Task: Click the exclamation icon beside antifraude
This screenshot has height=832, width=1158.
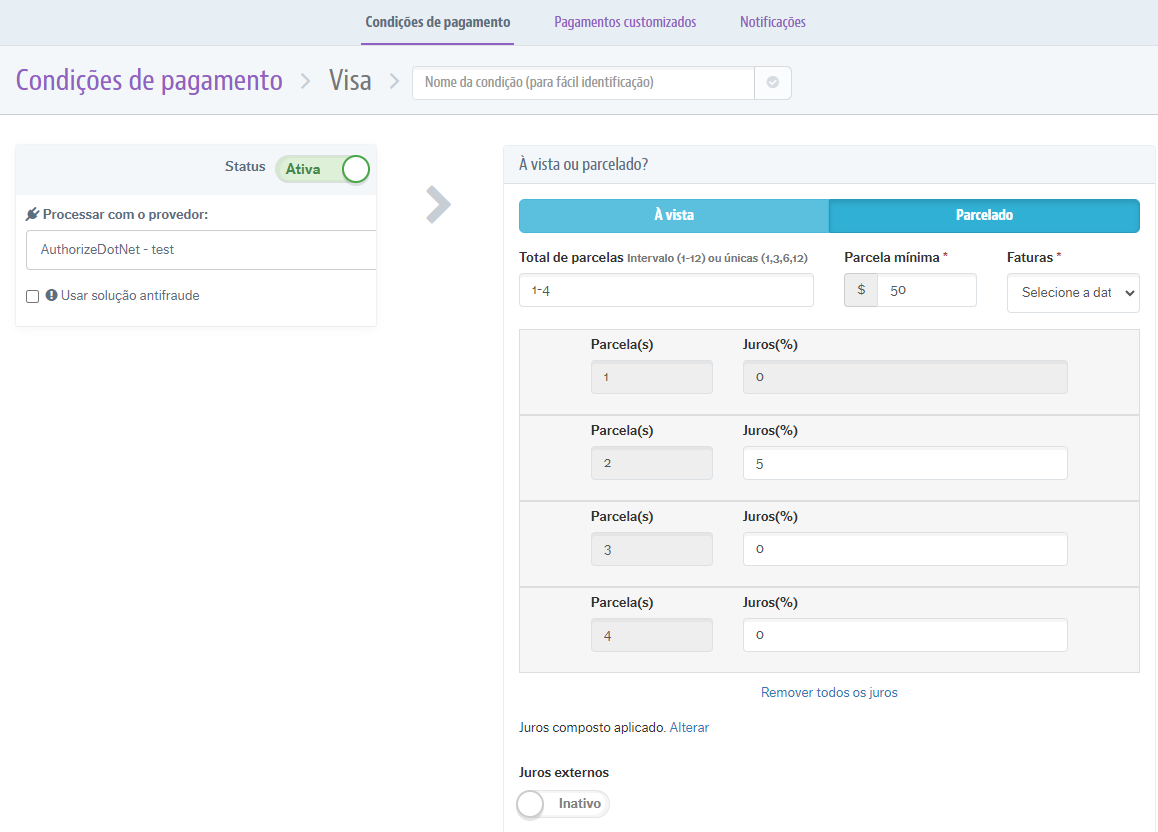Action: (x=51, y=295)
